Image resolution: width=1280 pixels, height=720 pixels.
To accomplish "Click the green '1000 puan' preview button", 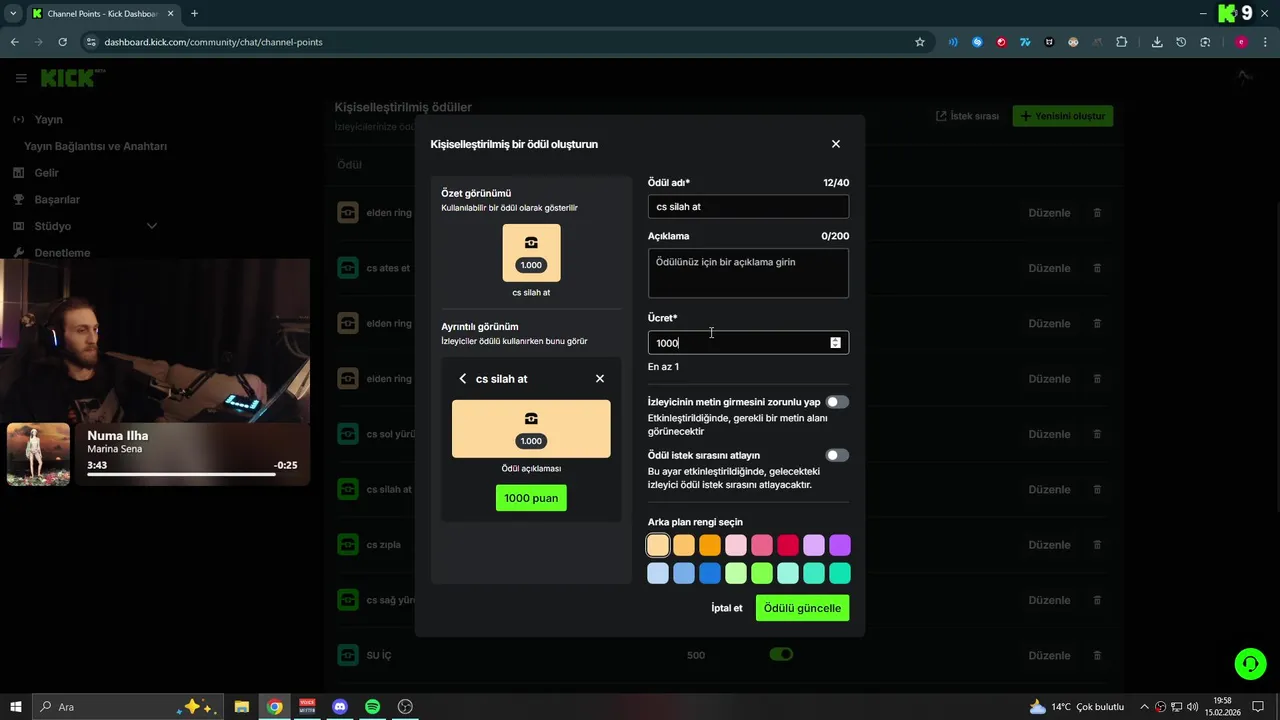I will coord(531,498).
